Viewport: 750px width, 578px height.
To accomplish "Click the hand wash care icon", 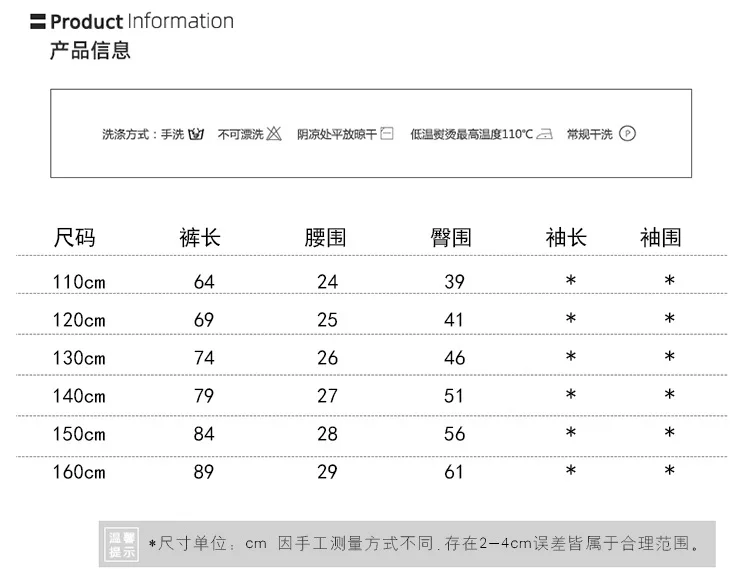I will 196,134.
